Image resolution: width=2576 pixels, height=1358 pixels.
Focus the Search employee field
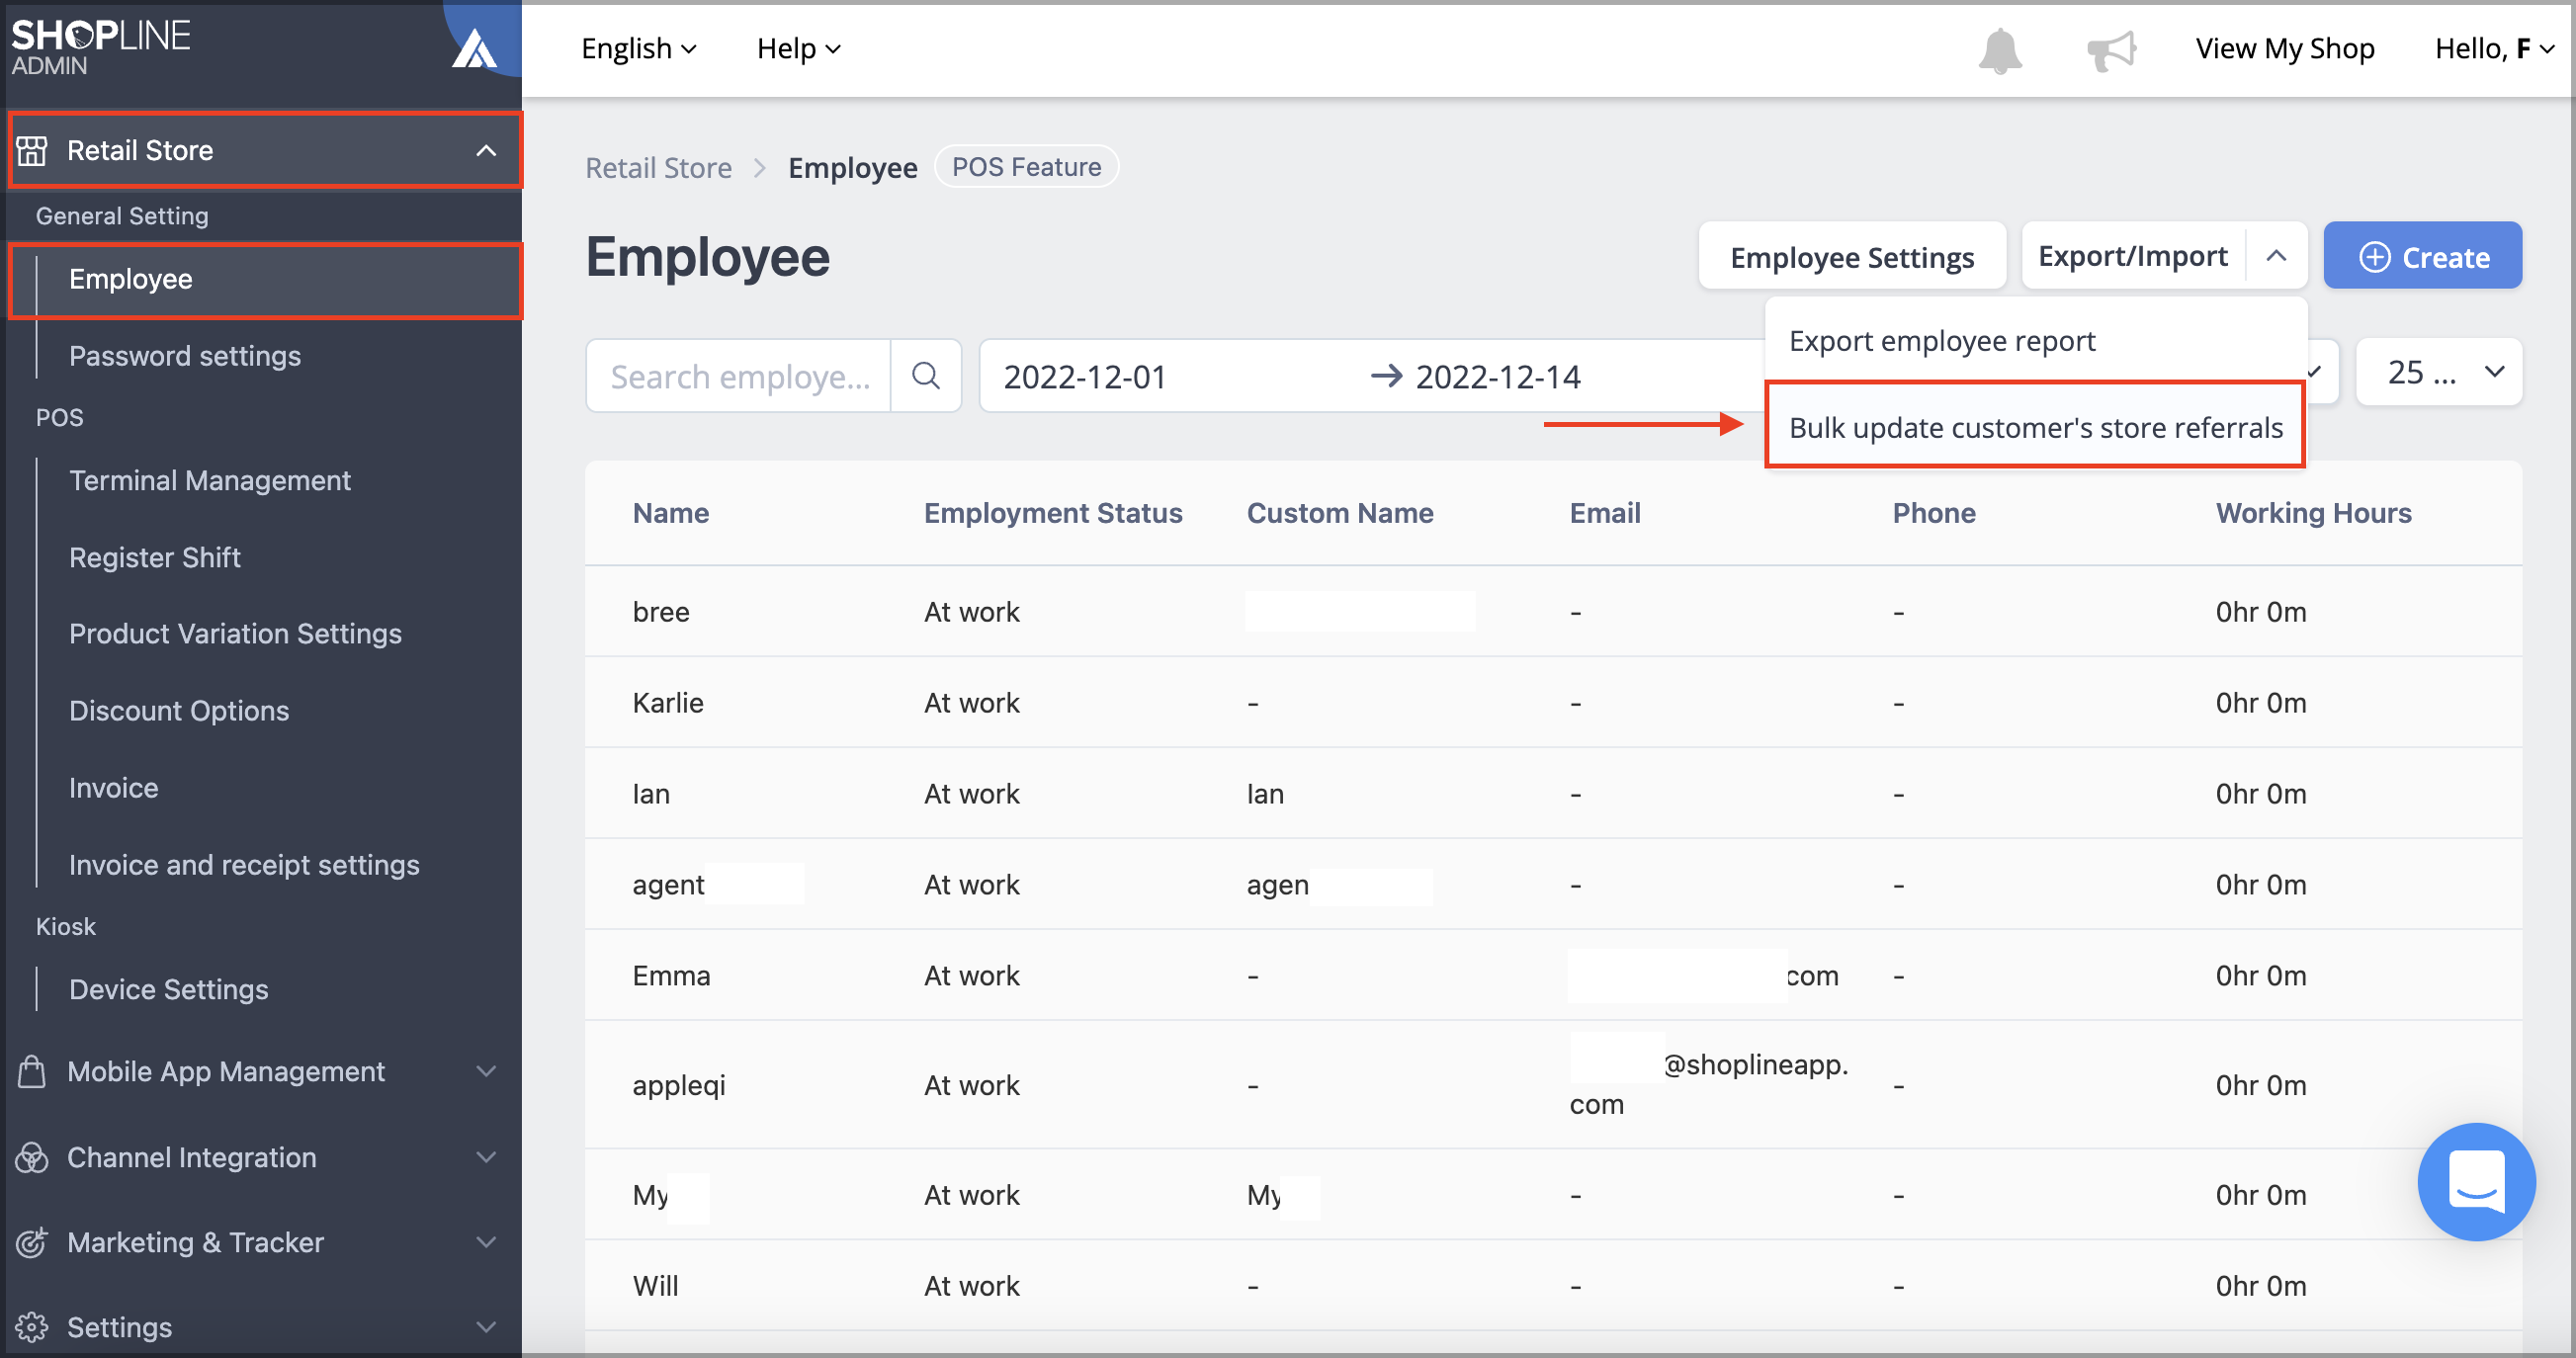coord(739,376)
